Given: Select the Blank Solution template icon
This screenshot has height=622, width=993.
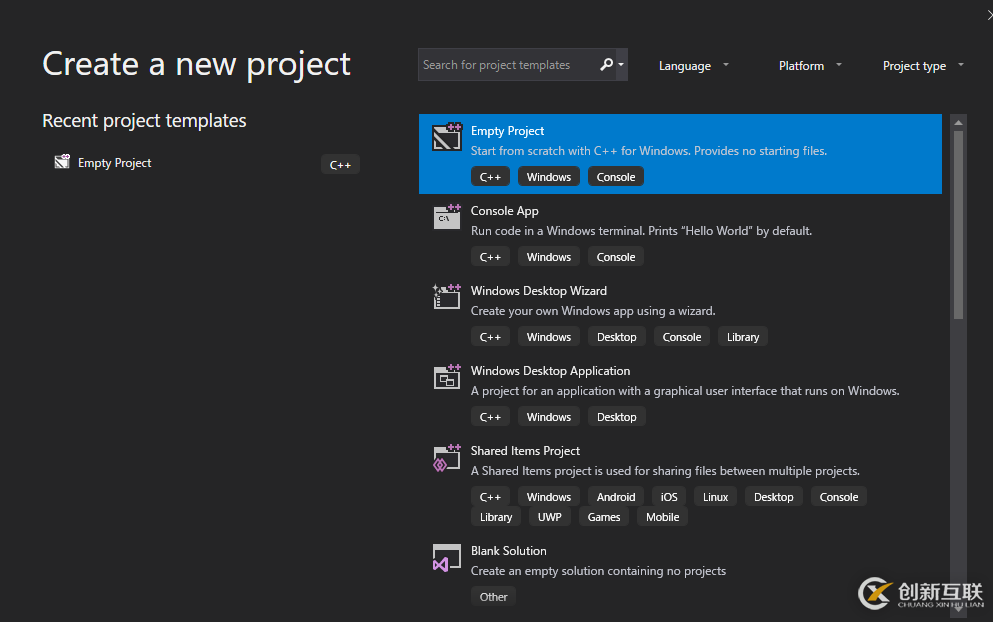Looking at the screenshot, I should click(x=446, y=557).
